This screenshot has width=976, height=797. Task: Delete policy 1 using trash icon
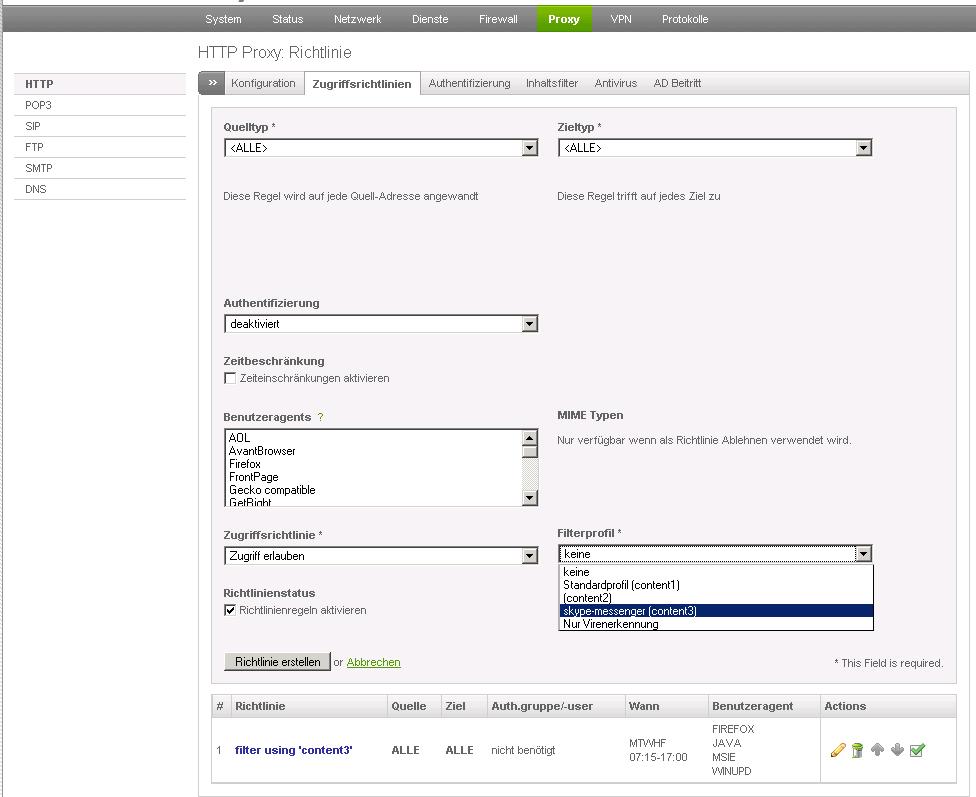(x=857, y=750)
